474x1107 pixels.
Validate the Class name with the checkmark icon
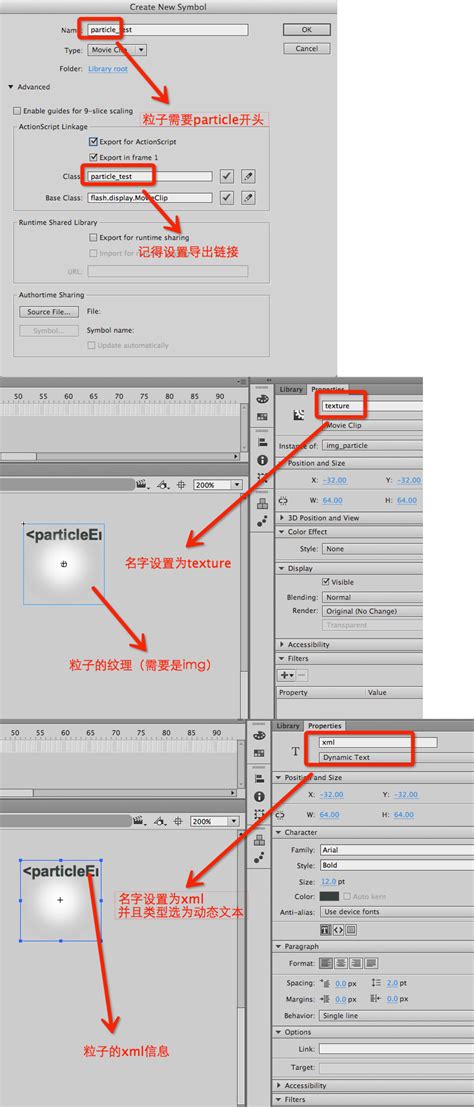pyautogui.click(x=226, y=176)
